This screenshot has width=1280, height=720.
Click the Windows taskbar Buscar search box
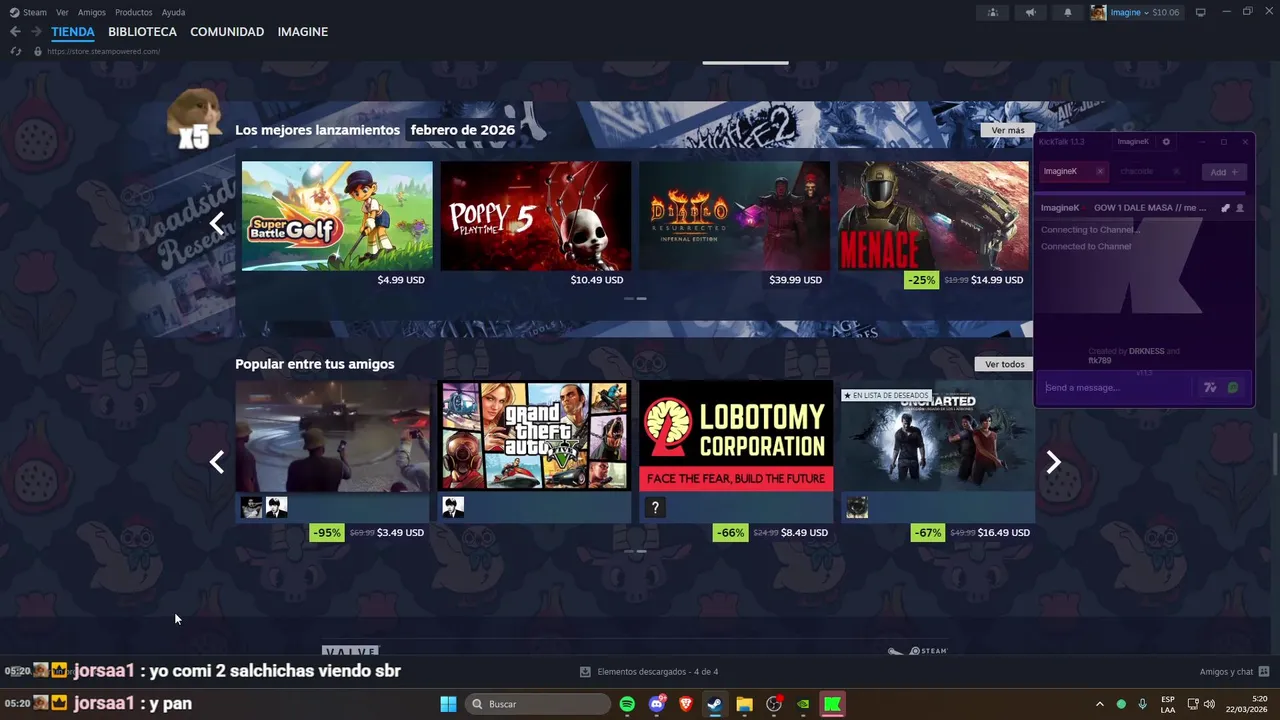click(539, 704)
